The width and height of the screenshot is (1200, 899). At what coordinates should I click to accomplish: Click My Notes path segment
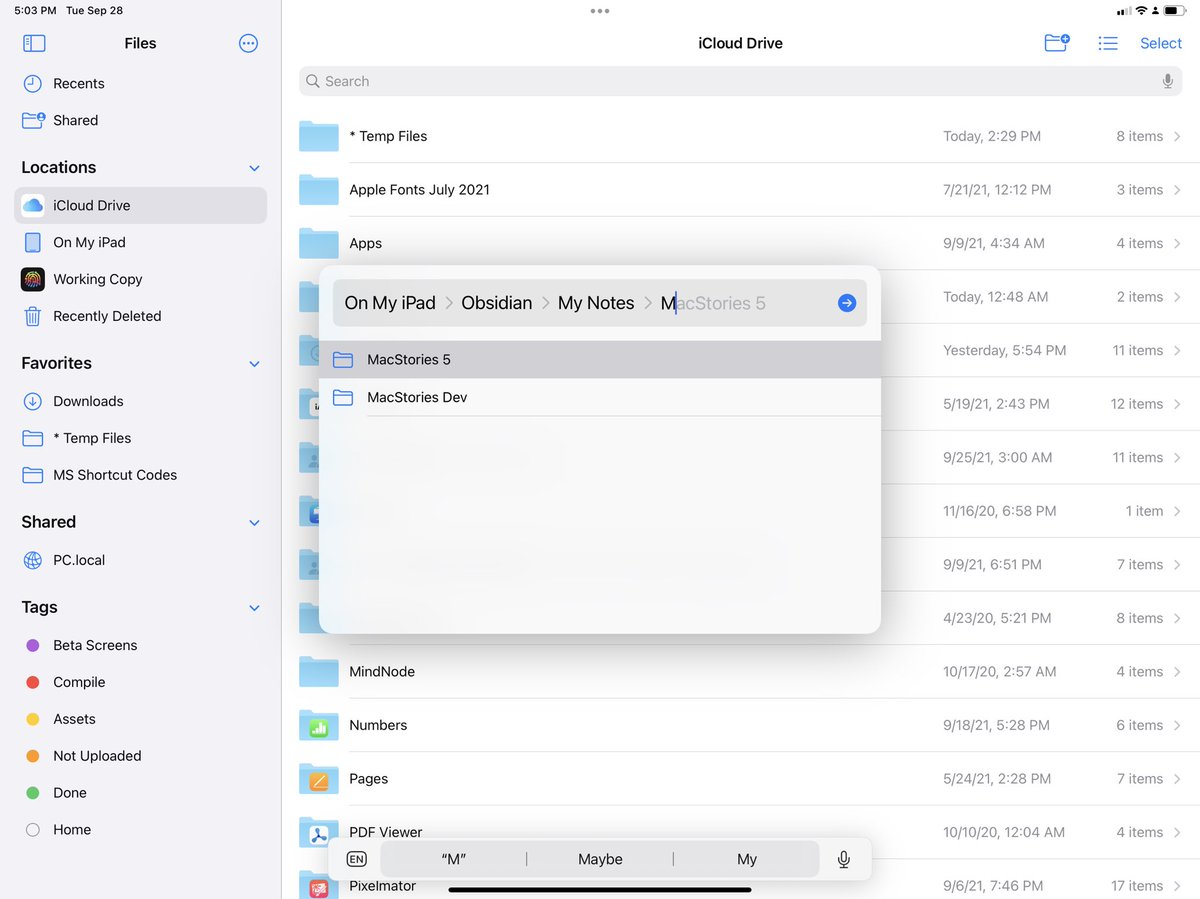pos(596,303)
